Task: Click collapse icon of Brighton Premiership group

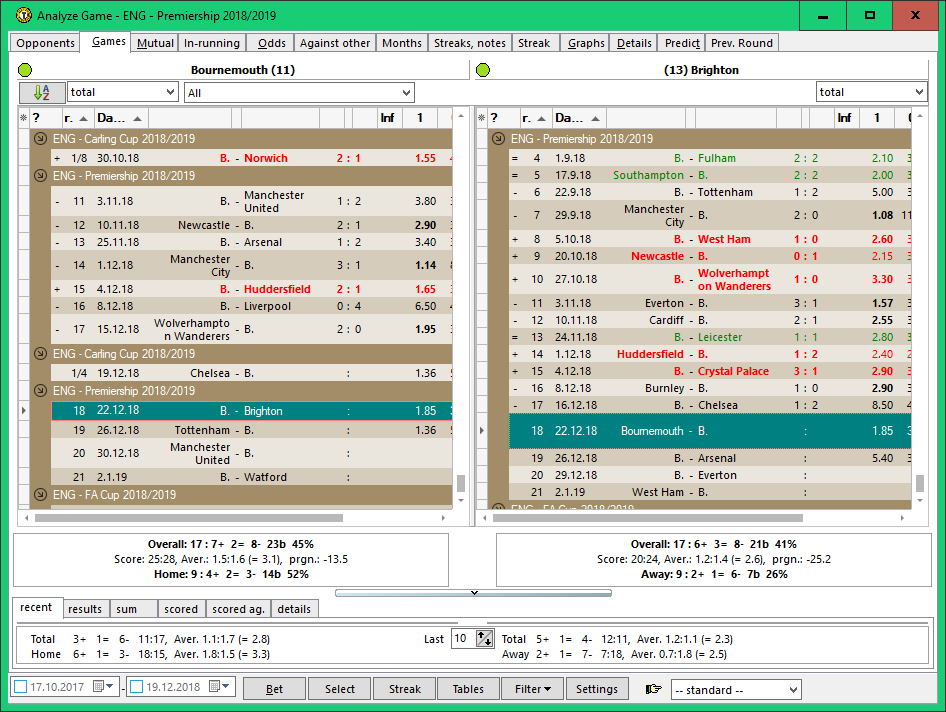Action: (x=499, y=140)
